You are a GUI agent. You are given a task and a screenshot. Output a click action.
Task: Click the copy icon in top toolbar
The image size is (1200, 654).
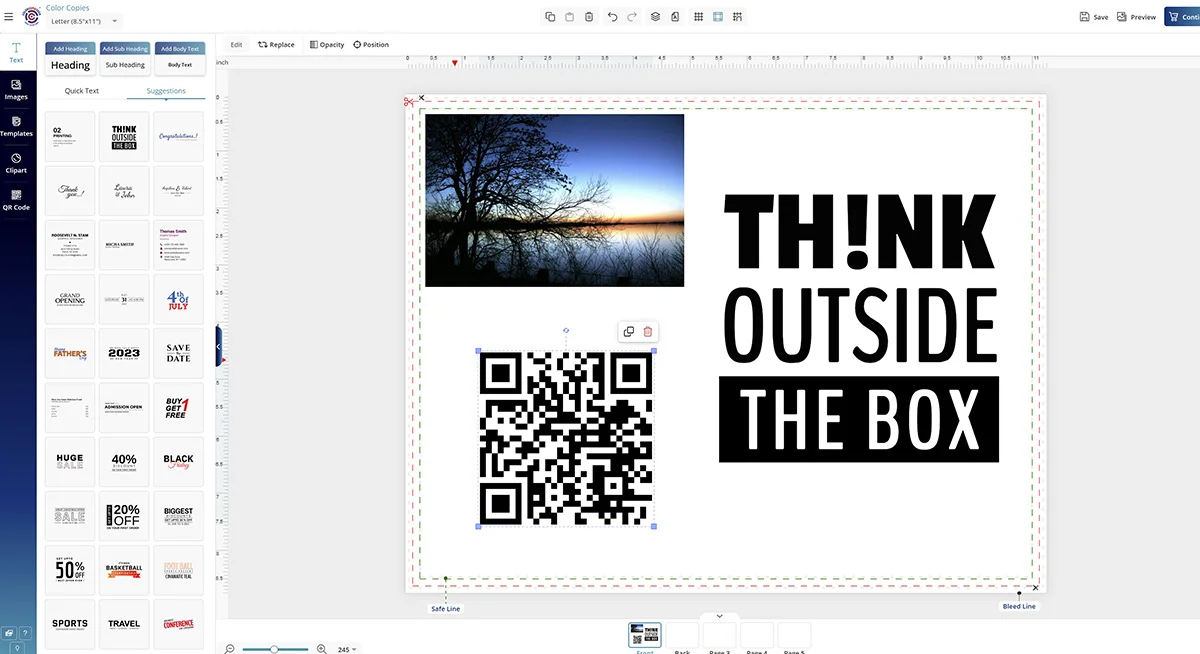click(550, 17)
